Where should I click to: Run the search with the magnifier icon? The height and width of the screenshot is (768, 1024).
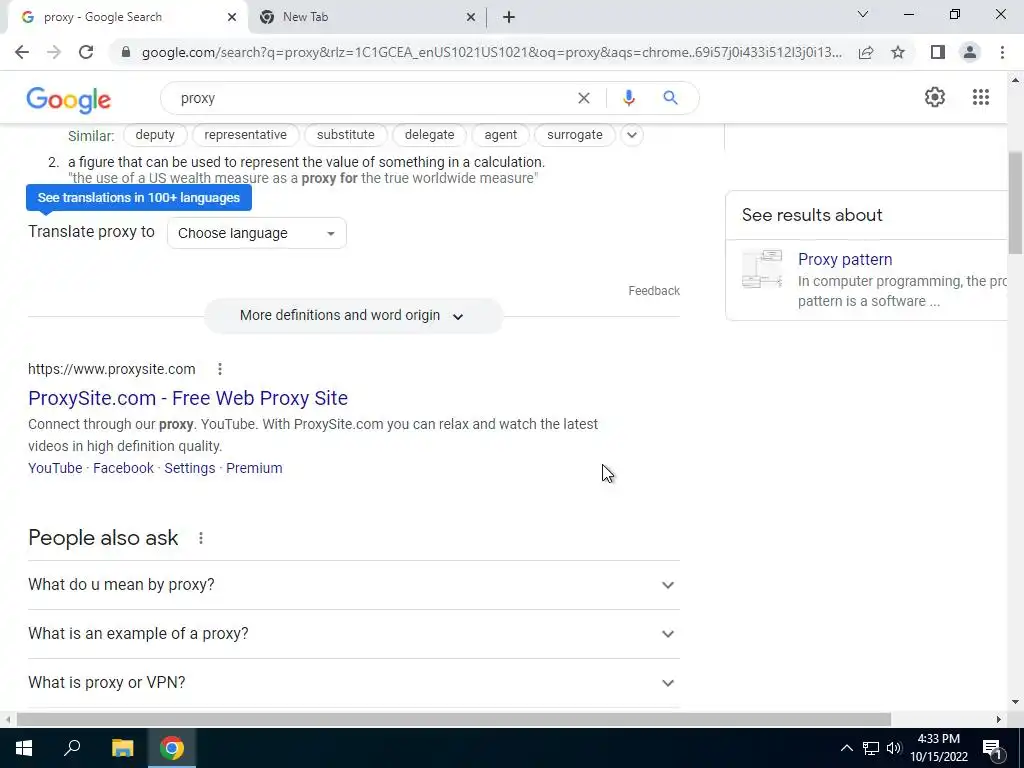(x=670, y=98)
